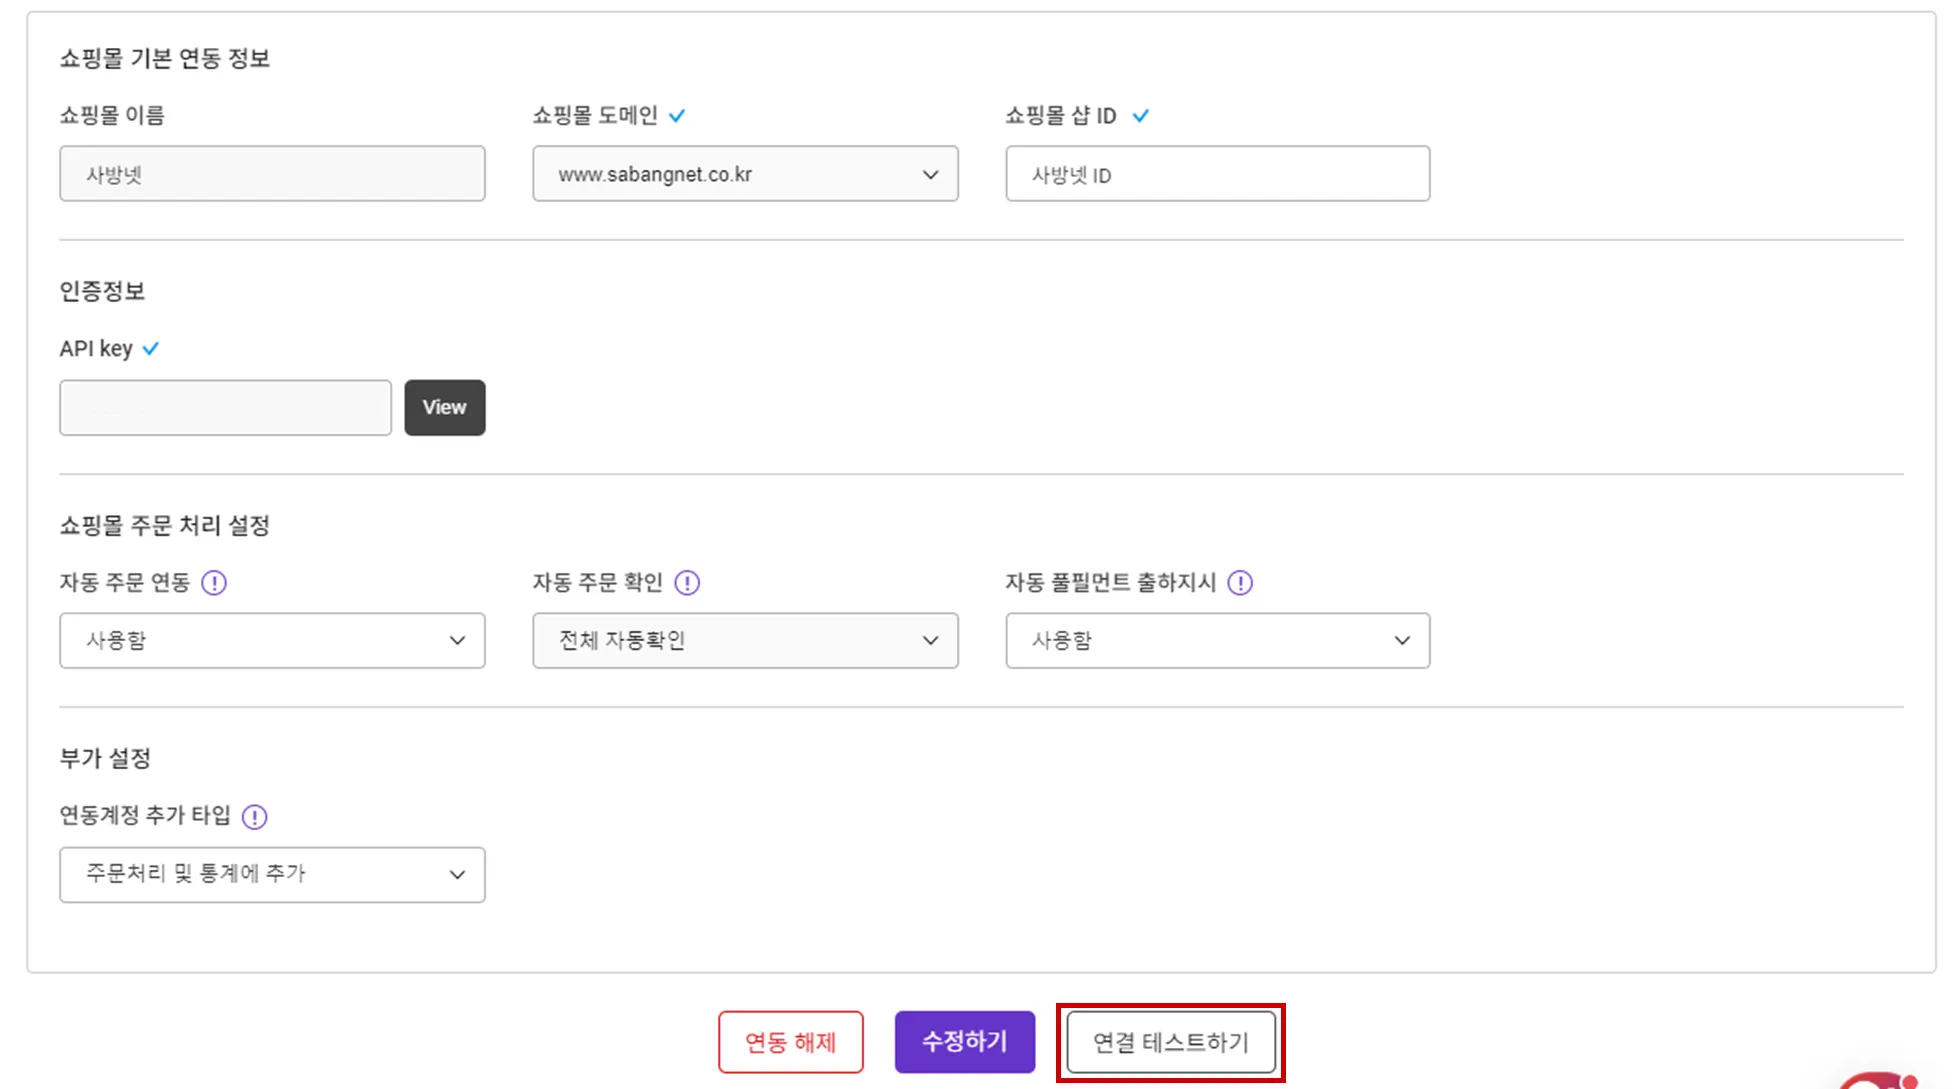Click the API key input field
Viewport: 1954px width, 1089px height.
tap(225, 408)
